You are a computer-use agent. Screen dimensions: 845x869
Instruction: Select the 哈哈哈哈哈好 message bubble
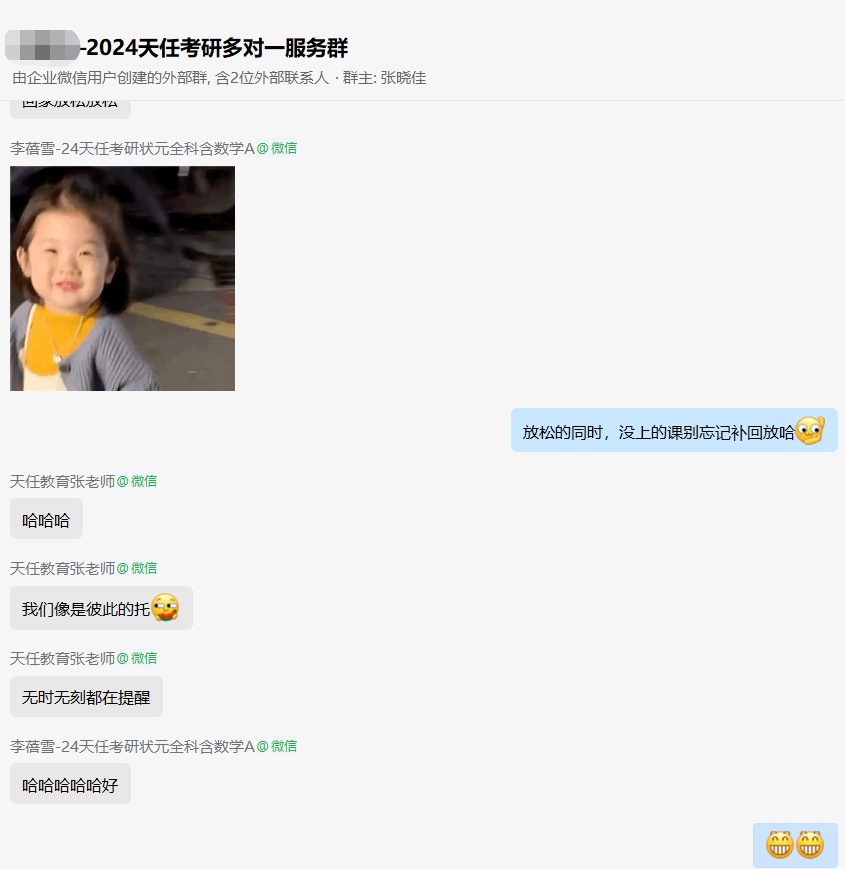[x=70, y=784]
